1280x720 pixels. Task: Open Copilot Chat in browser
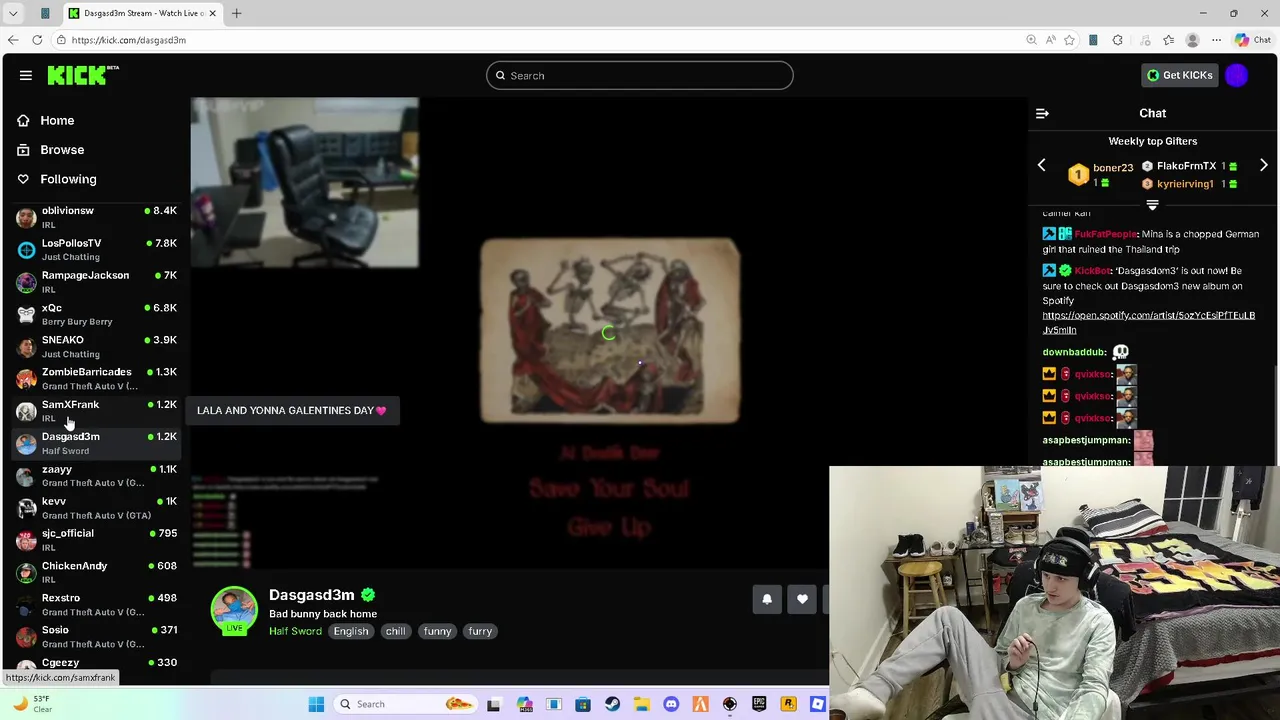click(x=1252, y=40)
